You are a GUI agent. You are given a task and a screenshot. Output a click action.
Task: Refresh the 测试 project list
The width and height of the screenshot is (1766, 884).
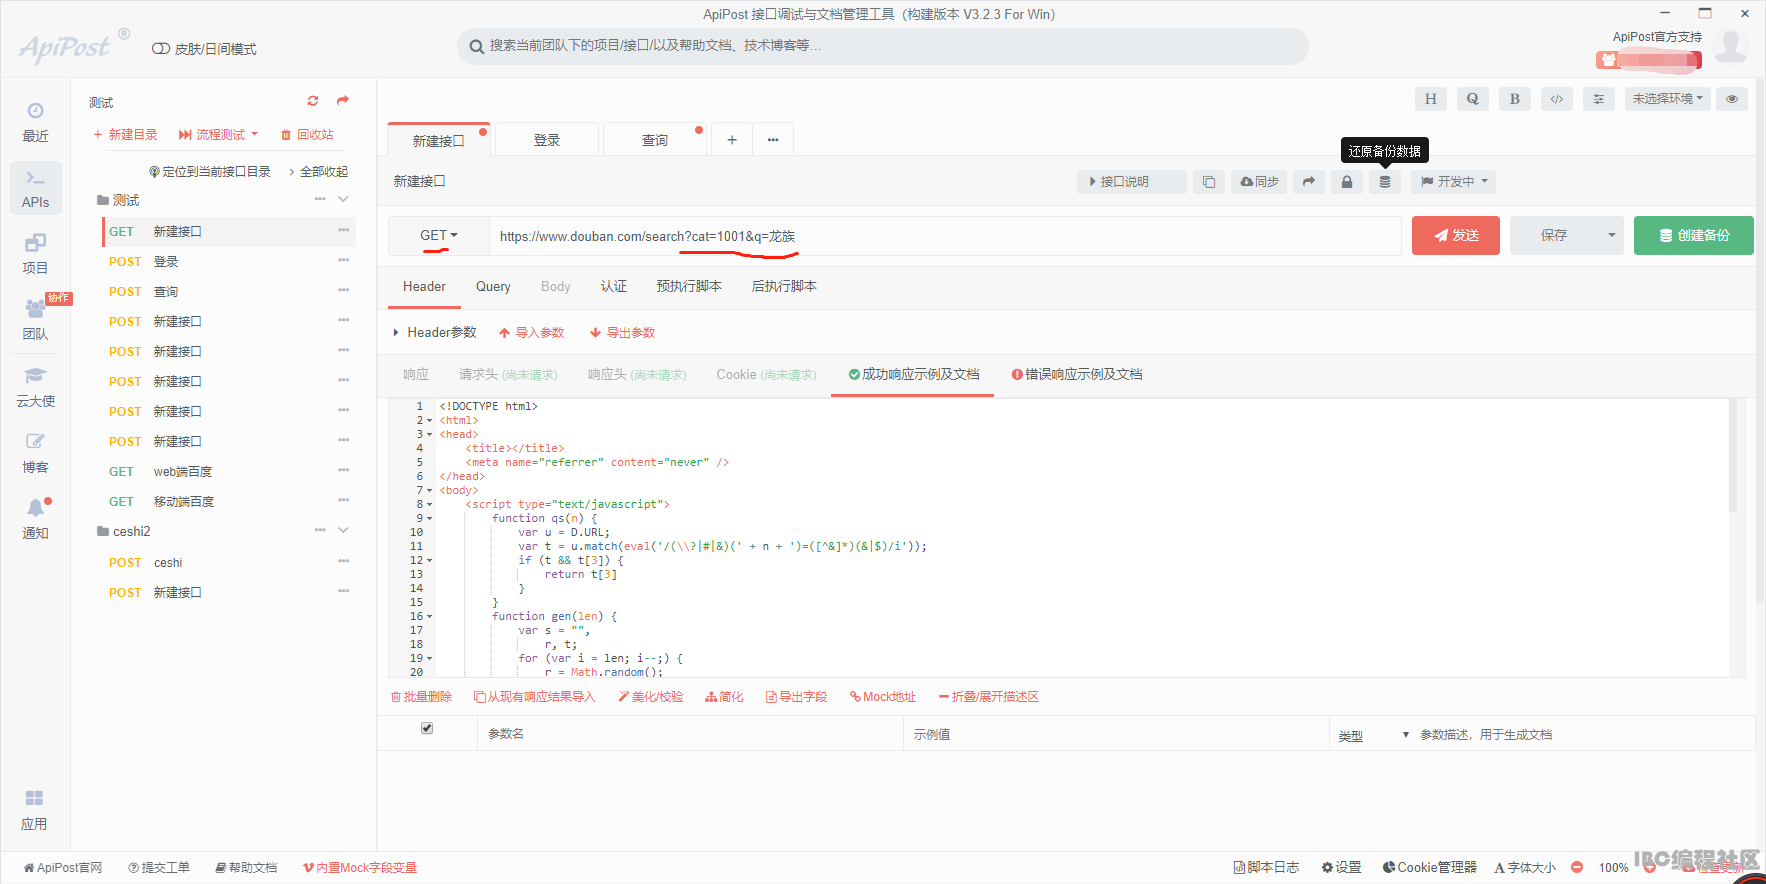point(313,101)
